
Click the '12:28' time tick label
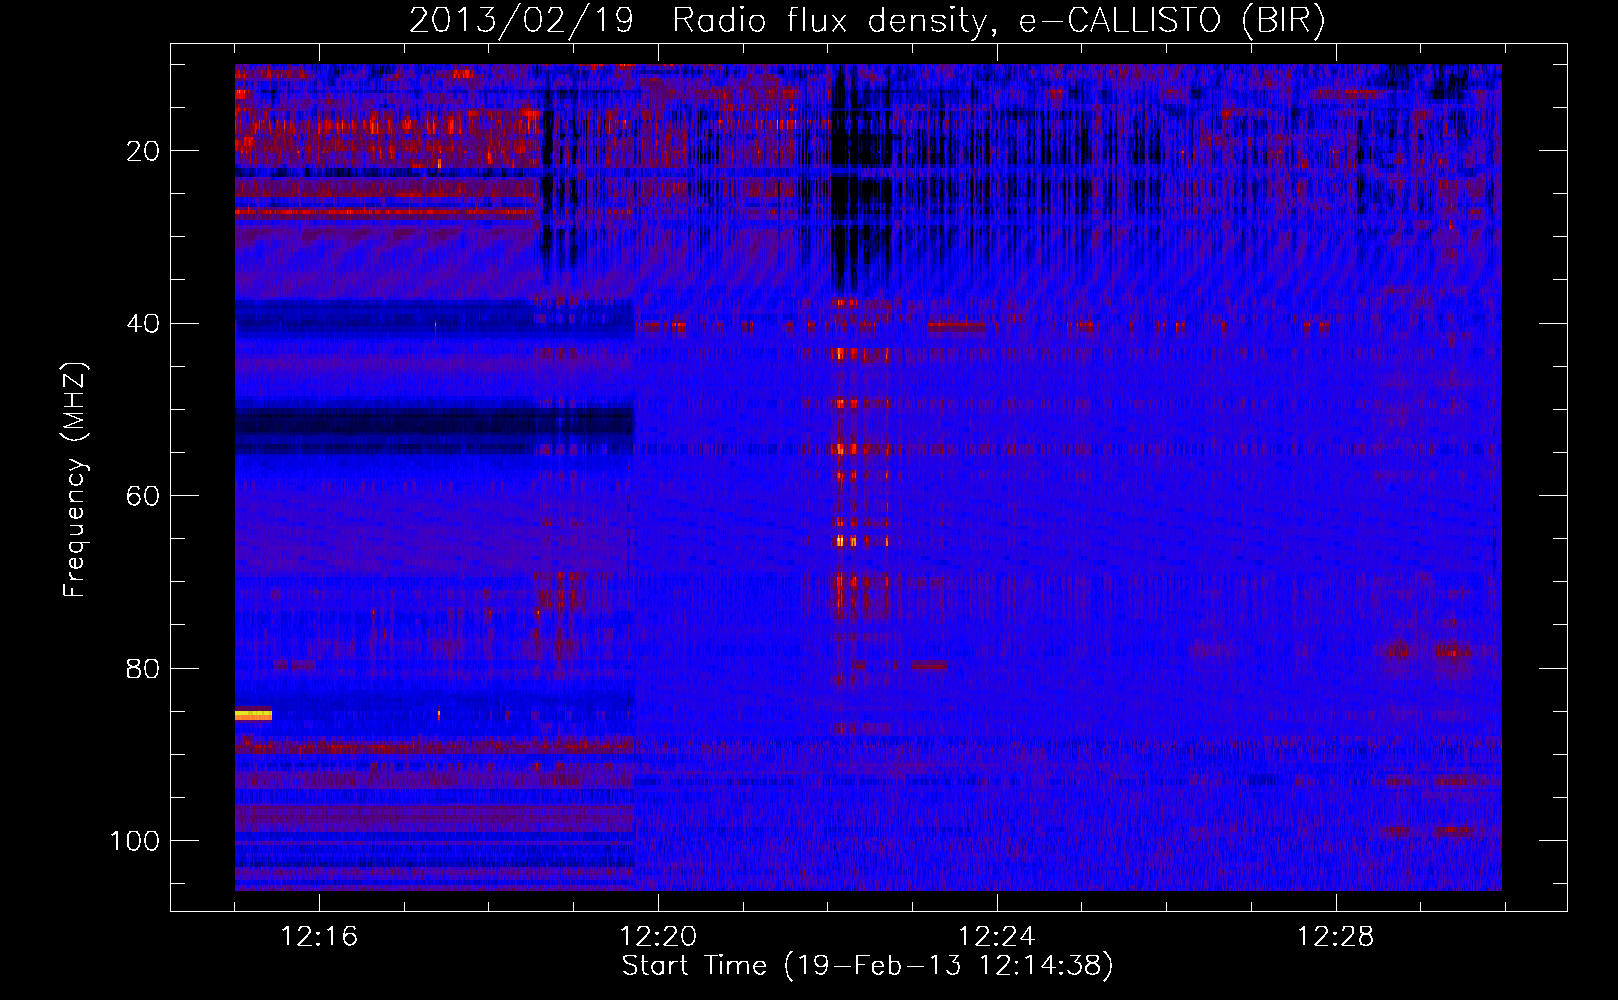point(1336,937)
